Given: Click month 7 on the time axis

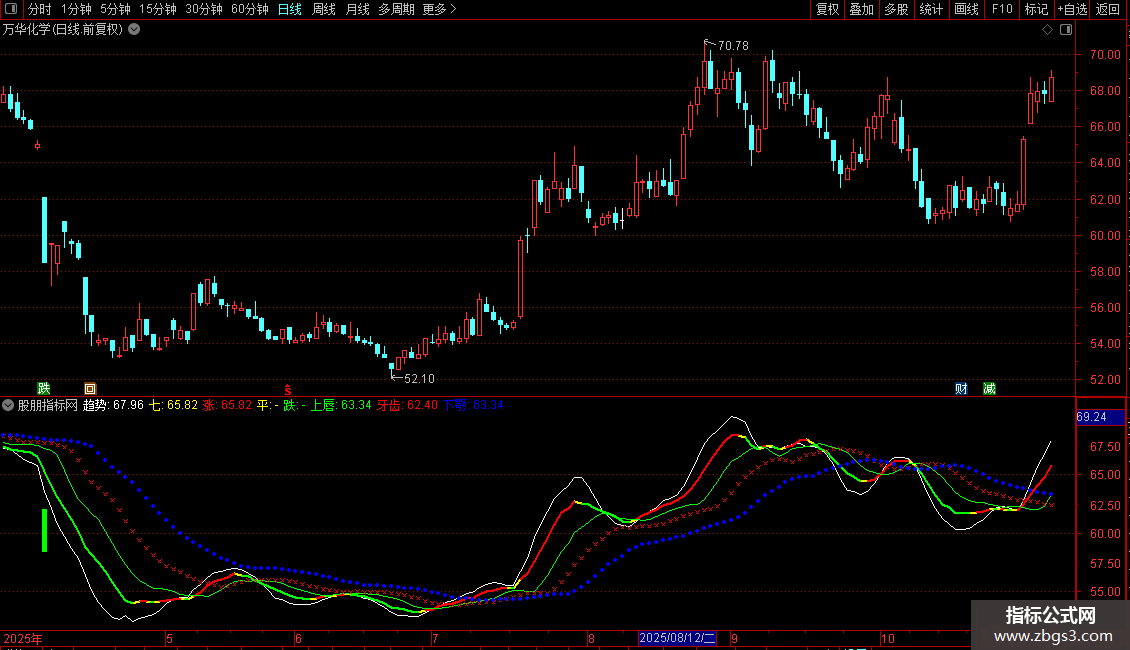Looking at the screenshot, I should [435, 638].
